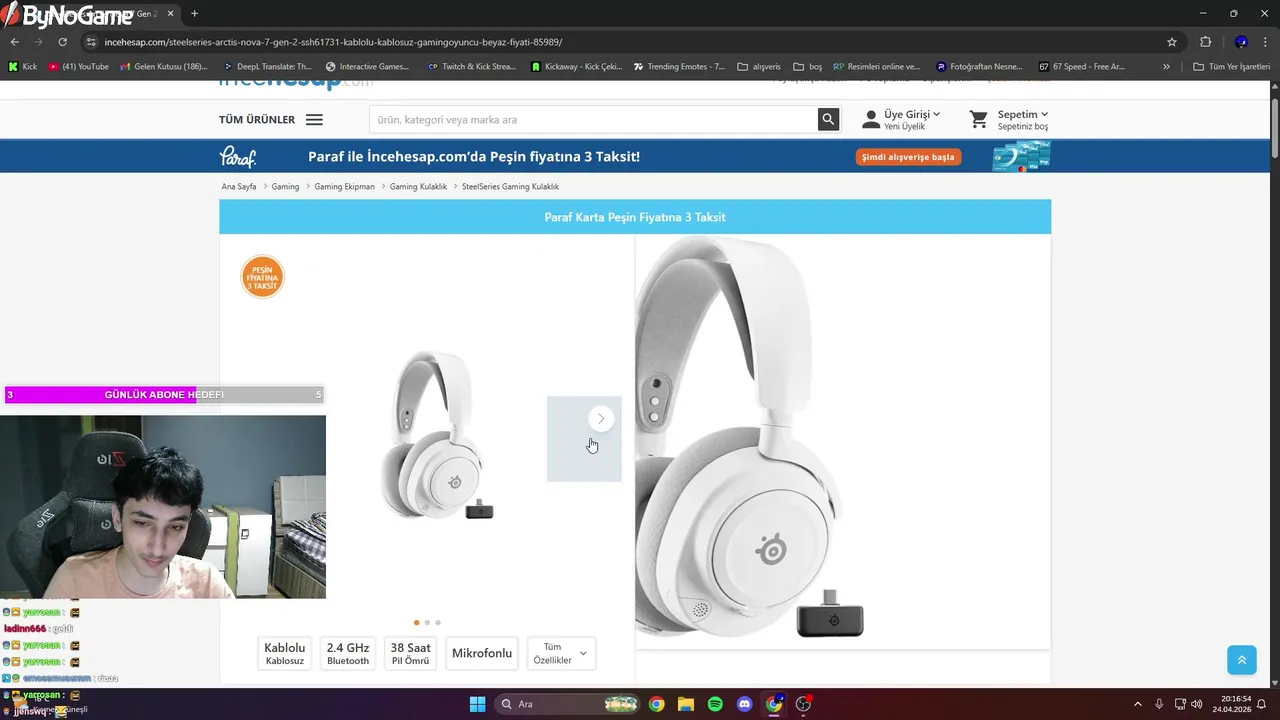The height and width of the screenshot is (720, 1280).
Task: Advance the product gallery with the next arrow
Action: pos(600,419)
